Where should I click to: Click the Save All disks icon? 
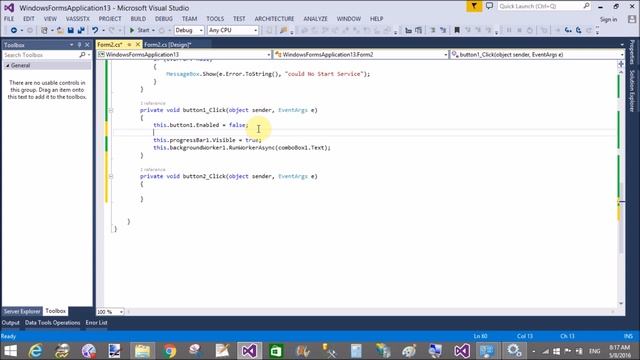click(x=81, y=30)
